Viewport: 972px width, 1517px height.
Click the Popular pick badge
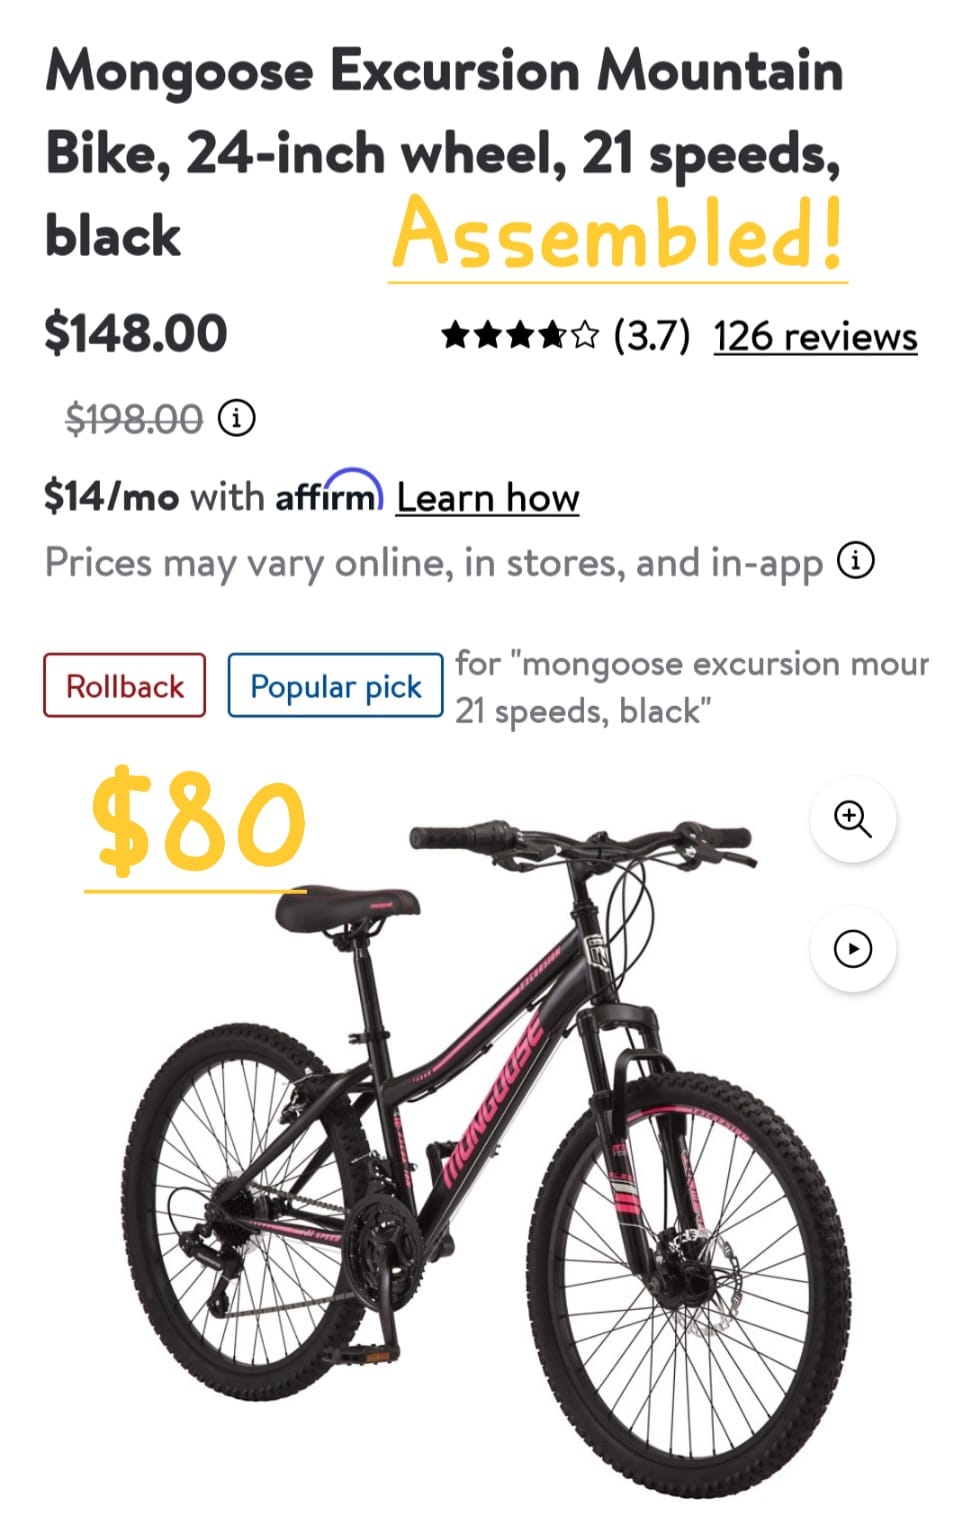coord(335,686)
